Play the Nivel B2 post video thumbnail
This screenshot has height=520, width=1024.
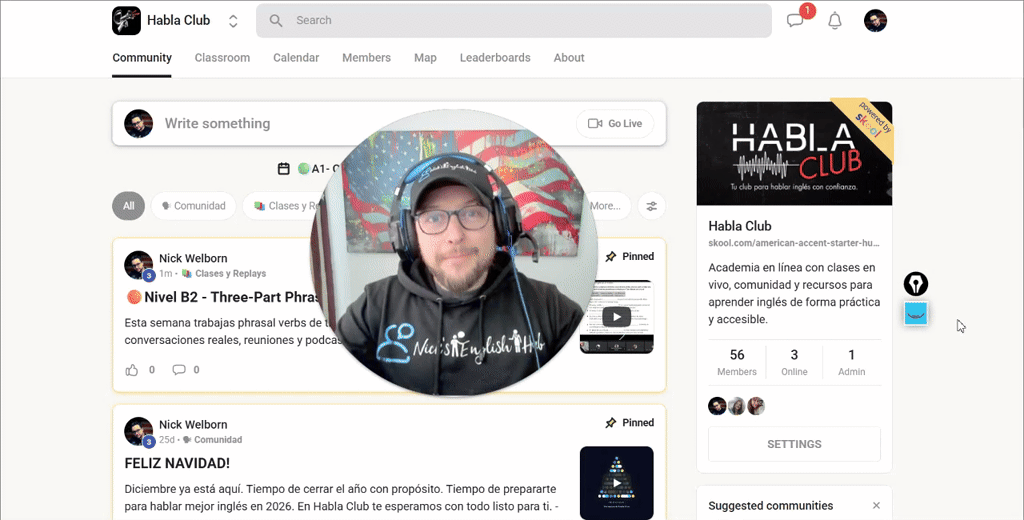(616, 317)
